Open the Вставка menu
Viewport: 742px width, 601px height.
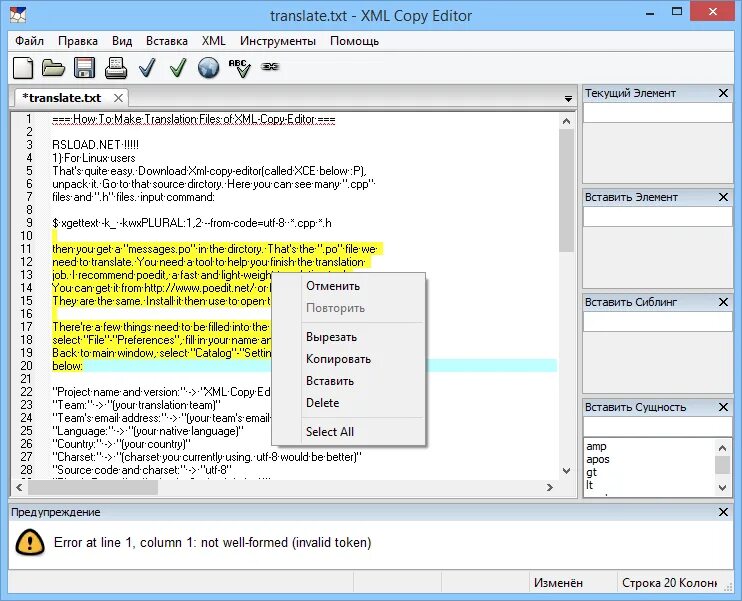coord(167,41)
